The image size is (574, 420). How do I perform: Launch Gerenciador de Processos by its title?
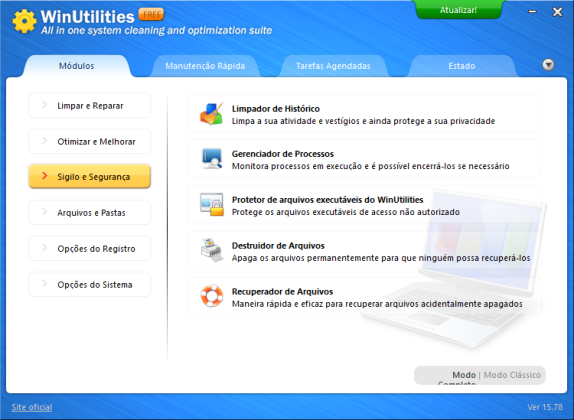click(283, 154)
